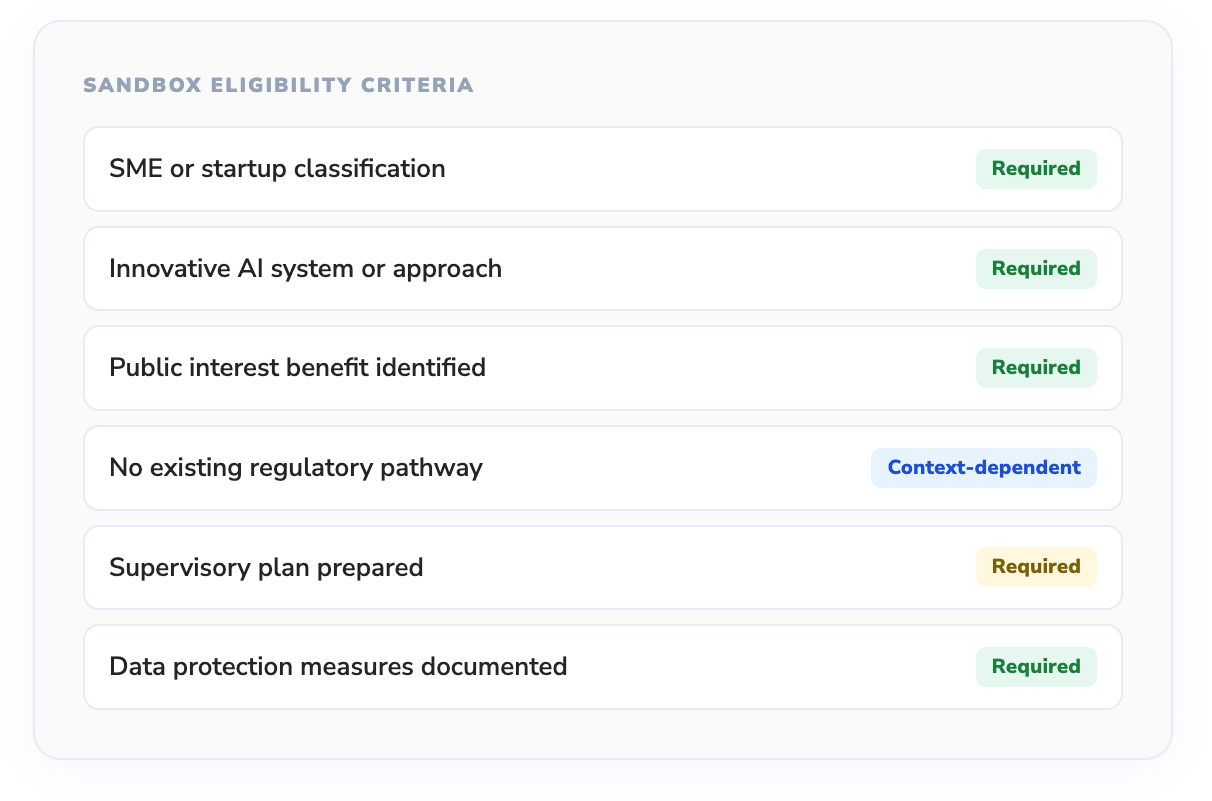This screenshot has height=801, width=1212.
Task: Click the 'No existing regulatory pathway' text
Action: click(296, 468)
